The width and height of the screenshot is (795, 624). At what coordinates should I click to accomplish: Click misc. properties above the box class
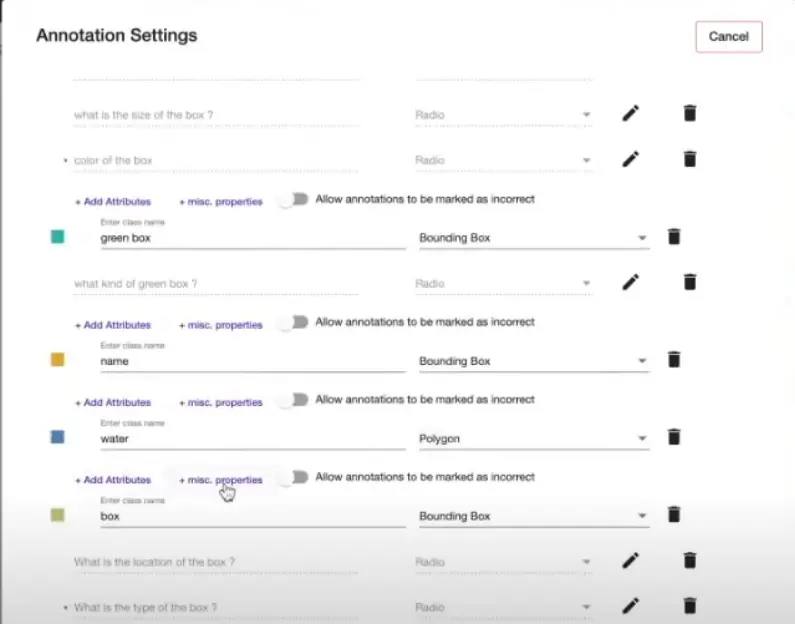(x=220, y=480)
